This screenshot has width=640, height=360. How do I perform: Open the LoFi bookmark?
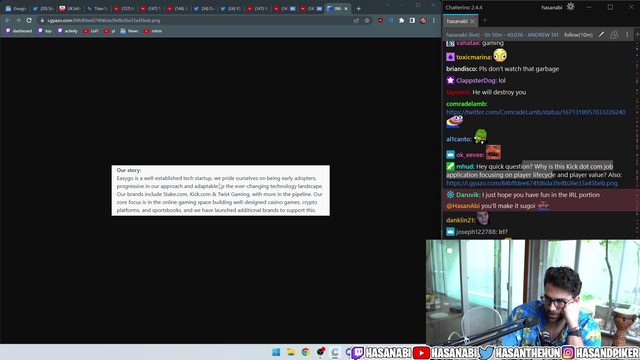click(x=91, y=31)
